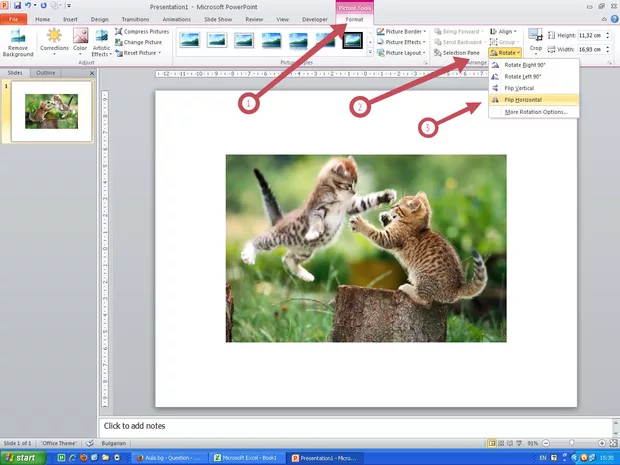Expand the Picture Border dropdown
Image resolution: width=620 pixels, height=465 pixels.
click(x=402, y=31)
